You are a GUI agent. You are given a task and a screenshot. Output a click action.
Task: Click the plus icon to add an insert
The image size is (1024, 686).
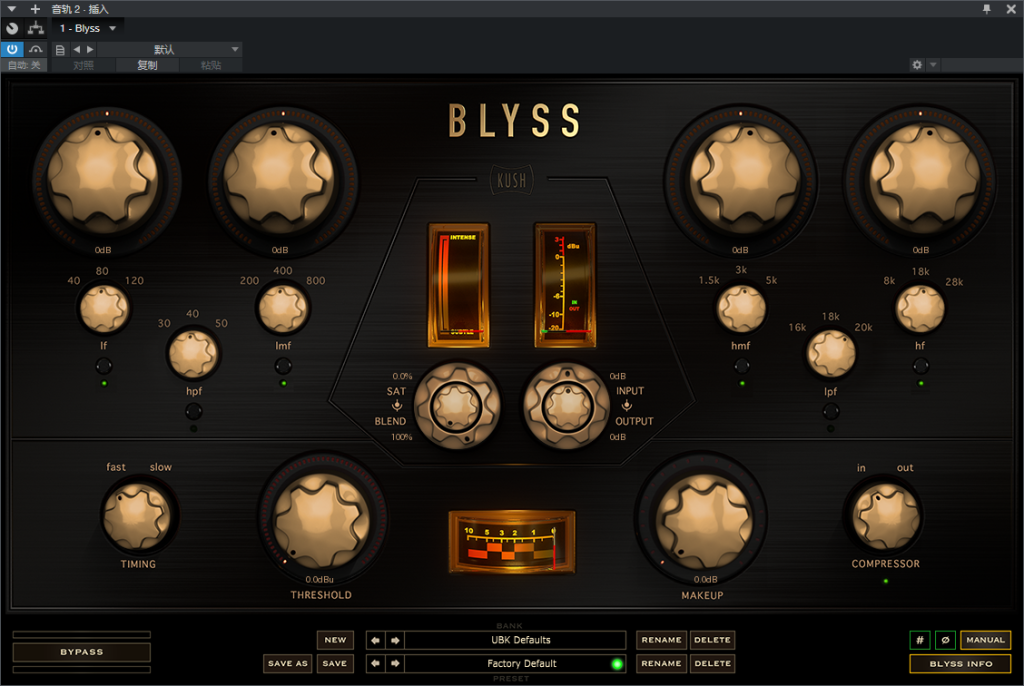(35, 9)
